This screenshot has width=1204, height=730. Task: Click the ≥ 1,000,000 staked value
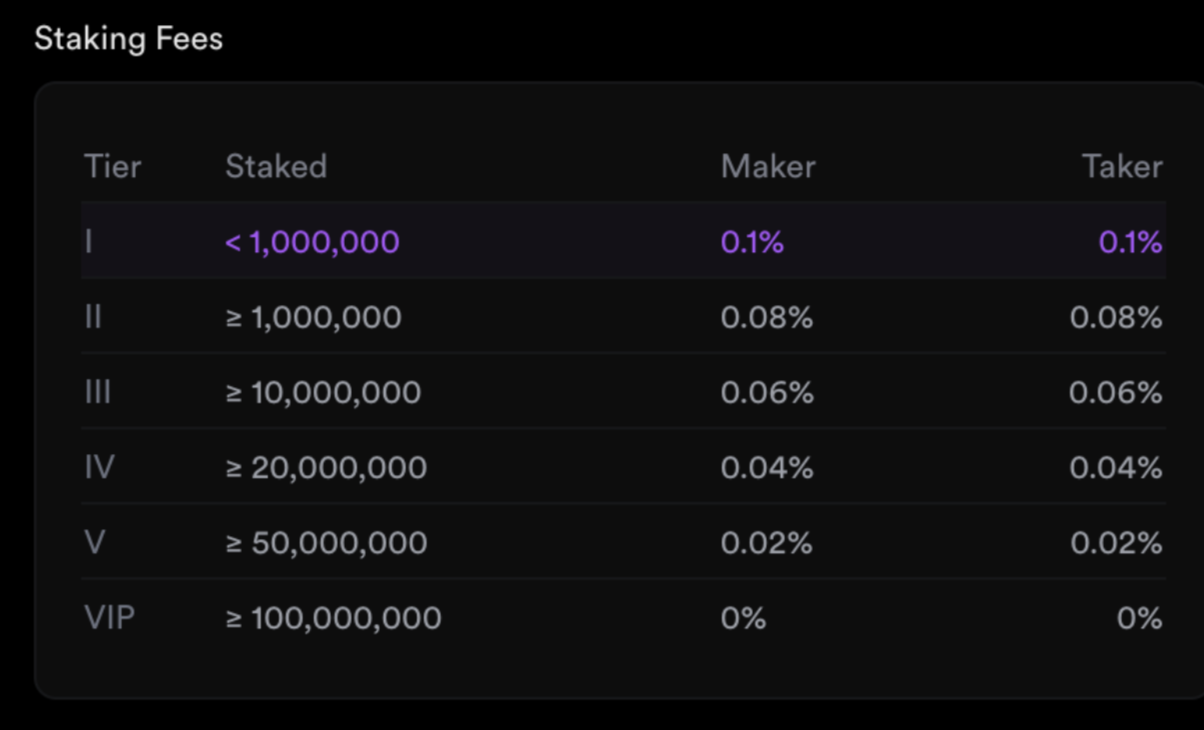[313, 317]
